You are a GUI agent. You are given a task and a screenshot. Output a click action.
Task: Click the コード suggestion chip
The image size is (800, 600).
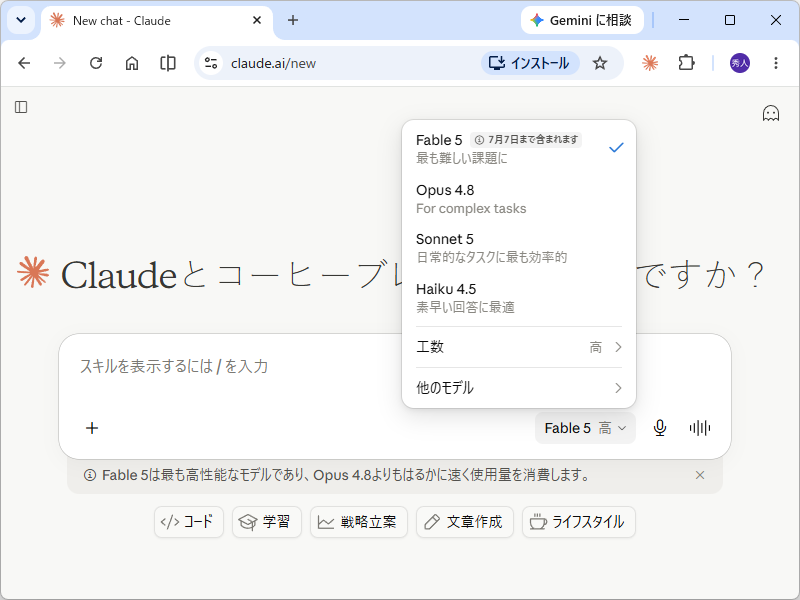(x=189, y=522)
